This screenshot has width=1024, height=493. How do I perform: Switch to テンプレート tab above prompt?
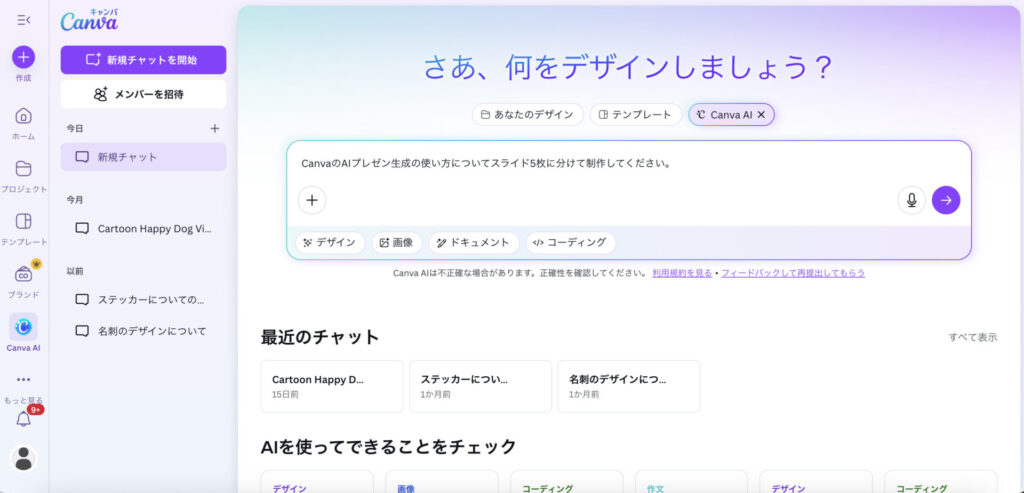pos(636,115)
